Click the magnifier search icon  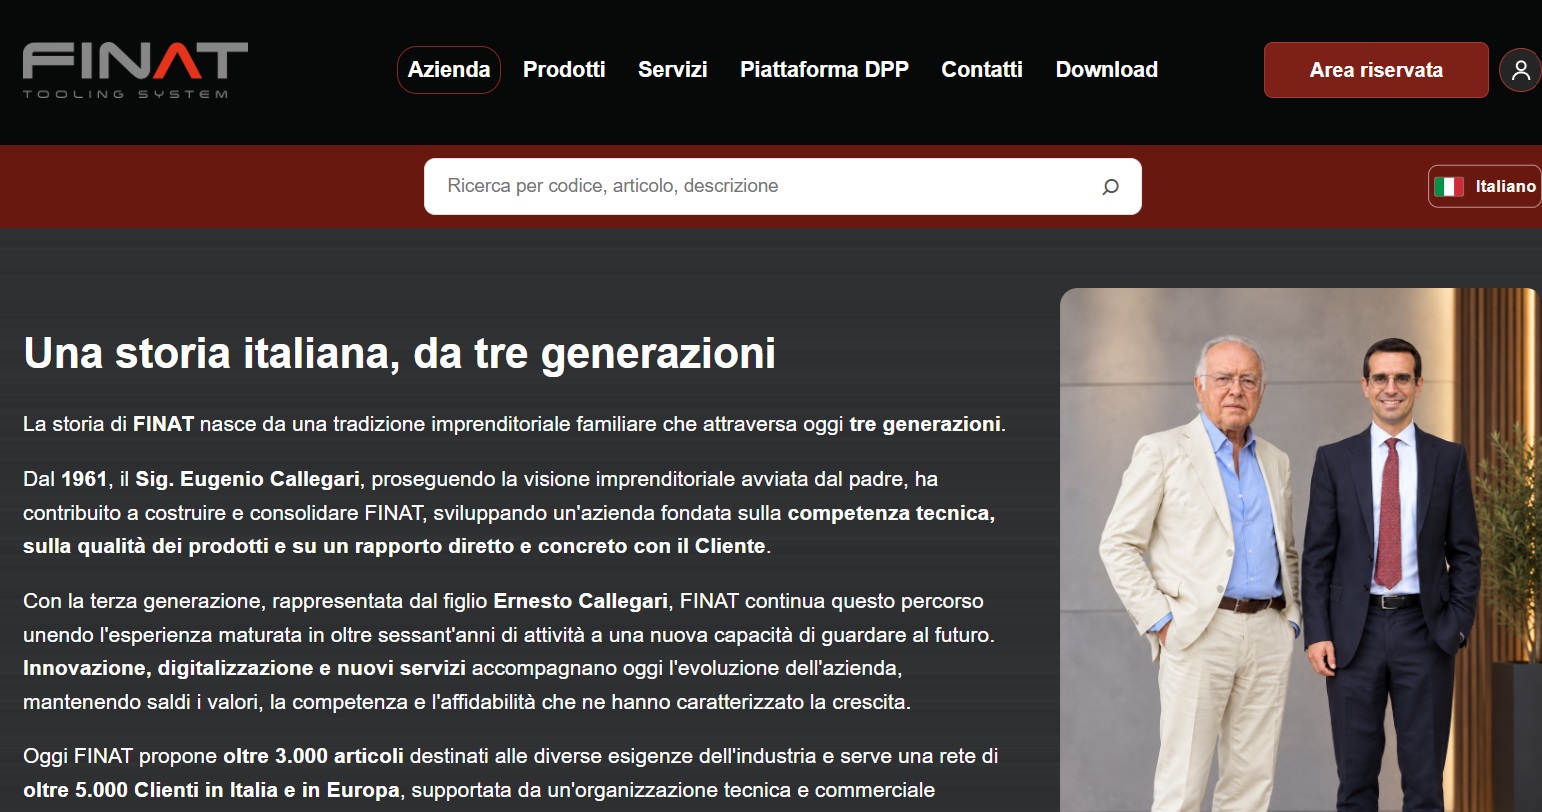[x=1110, y=186]
